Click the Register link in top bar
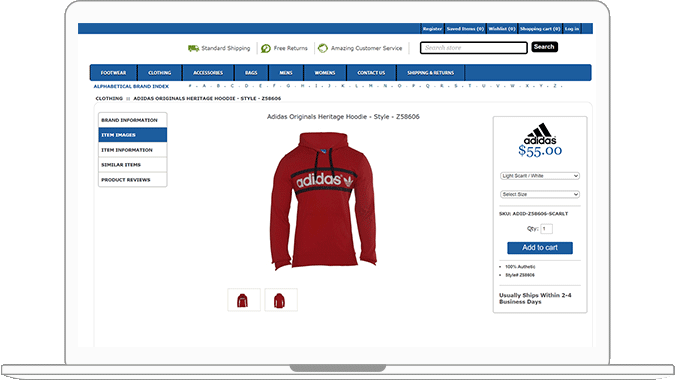 [x=432, y=29]
